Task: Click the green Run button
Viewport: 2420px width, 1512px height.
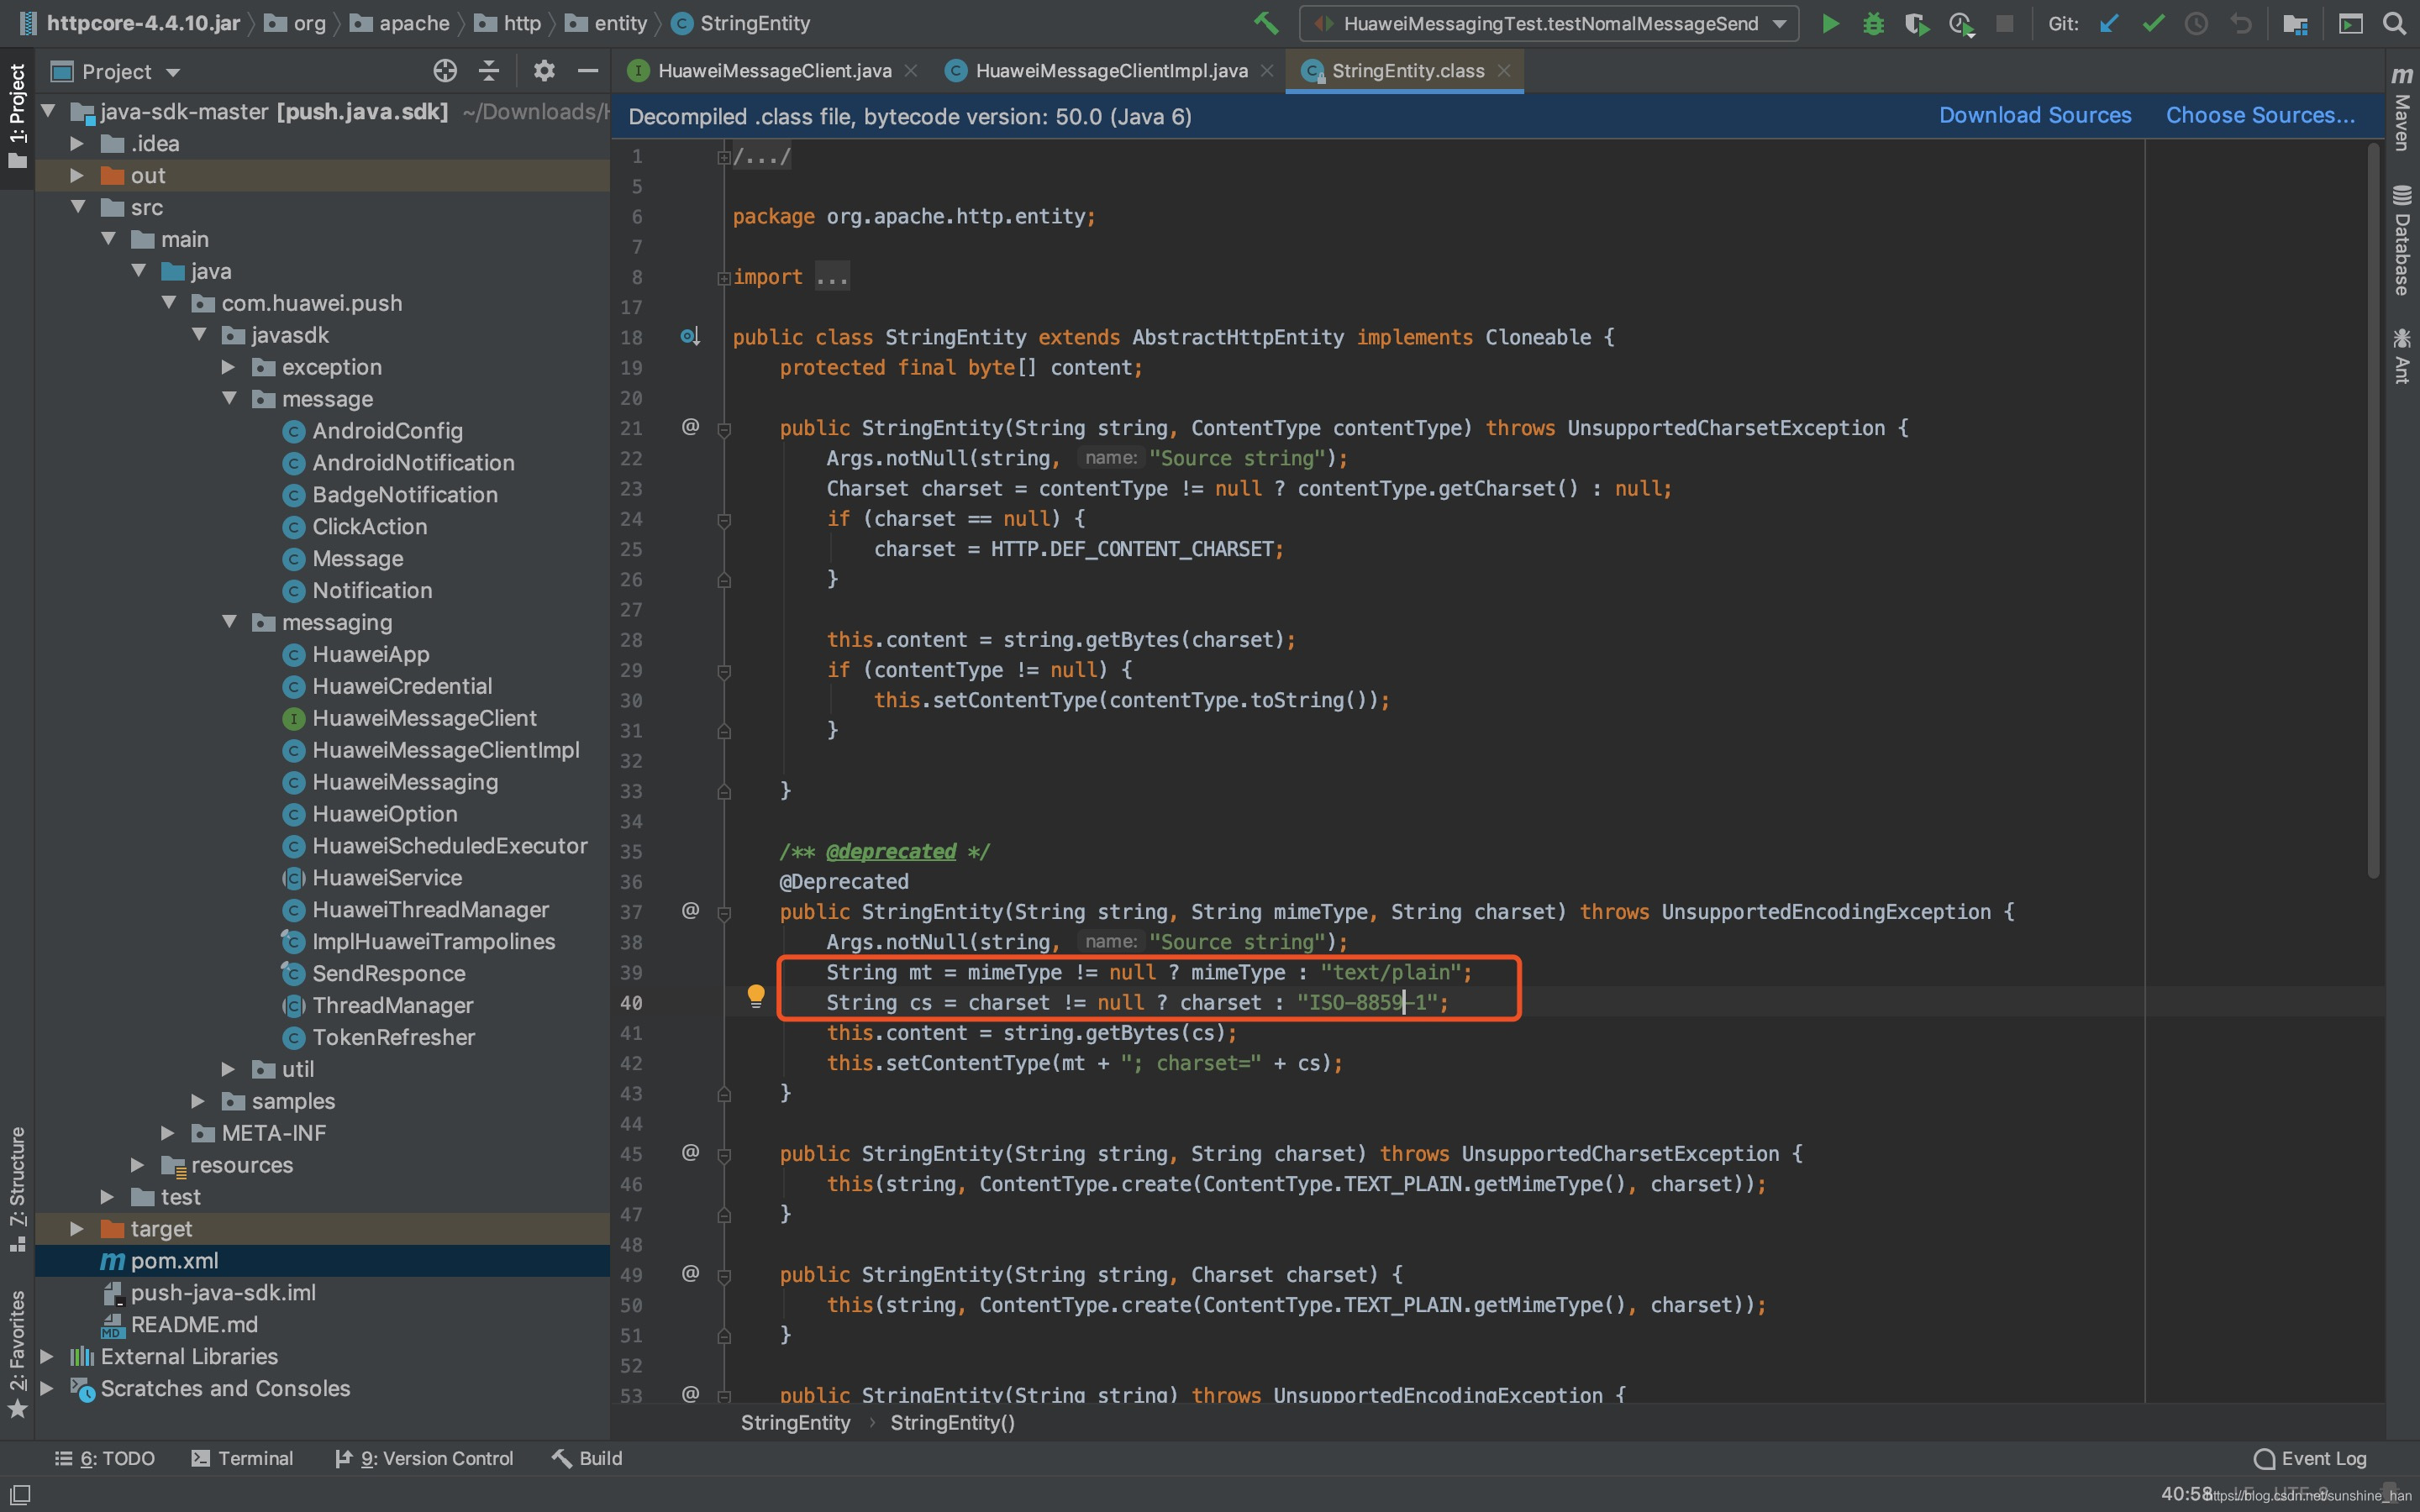Action: 1830,23
